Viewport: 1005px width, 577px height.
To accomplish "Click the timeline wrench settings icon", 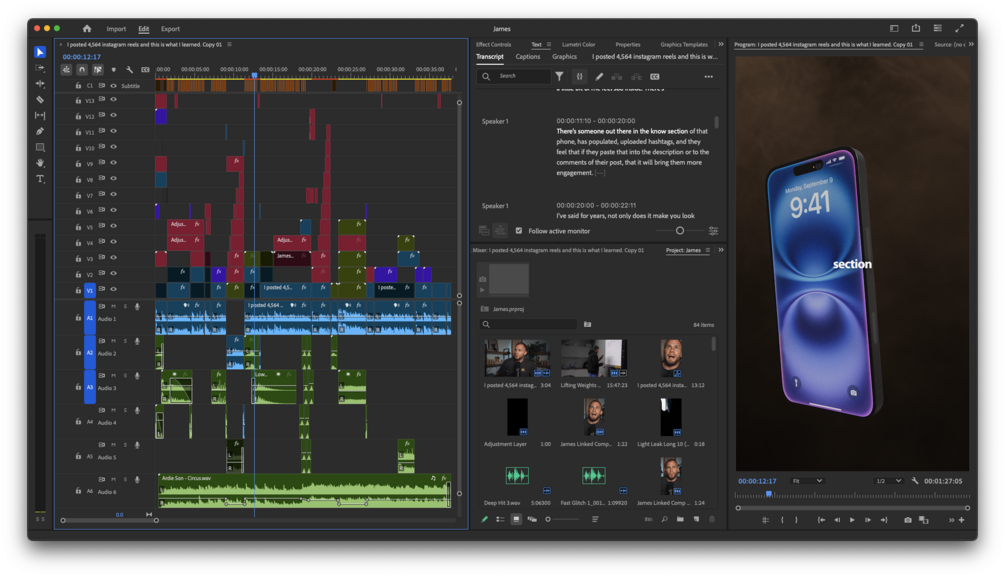I will [x=129, y=70].
